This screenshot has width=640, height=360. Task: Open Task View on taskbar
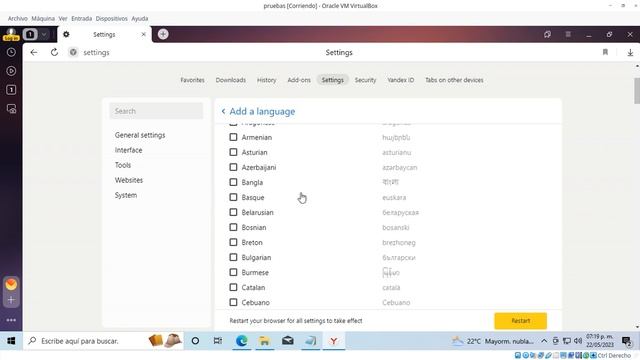pyautogui.click(x=218, y=341)
